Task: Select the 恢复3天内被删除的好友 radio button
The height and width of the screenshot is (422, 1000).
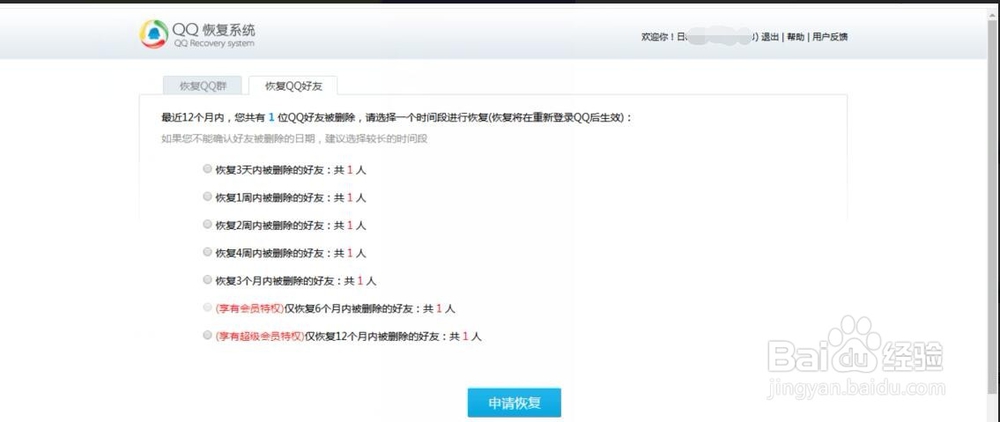Action: [207, 170]
